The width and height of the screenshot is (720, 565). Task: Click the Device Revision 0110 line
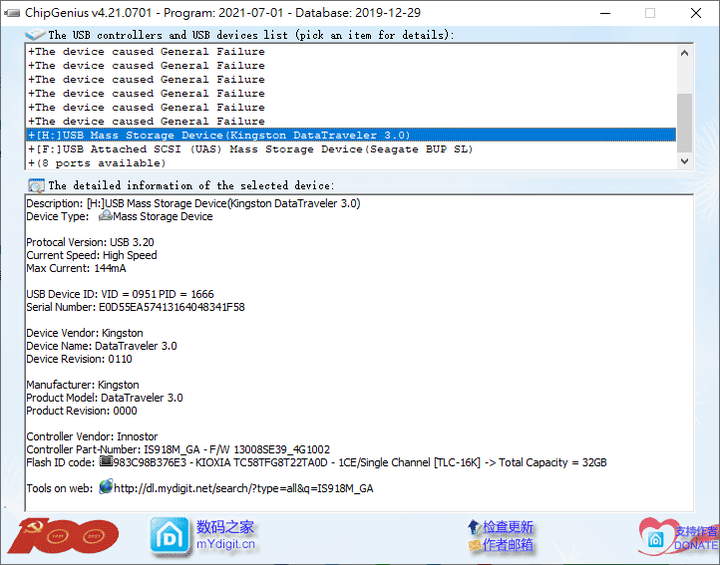coord(79,359)
